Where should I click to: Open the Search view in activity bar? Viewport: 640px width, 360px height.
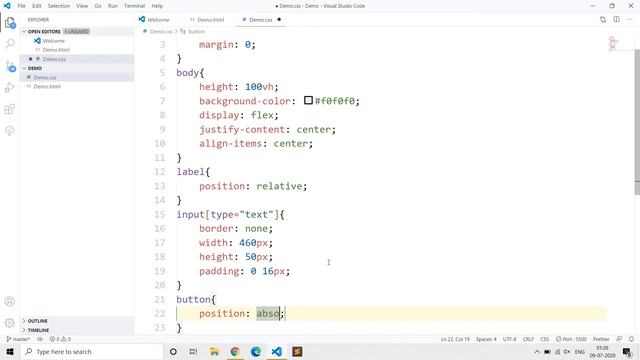[10, 44]
